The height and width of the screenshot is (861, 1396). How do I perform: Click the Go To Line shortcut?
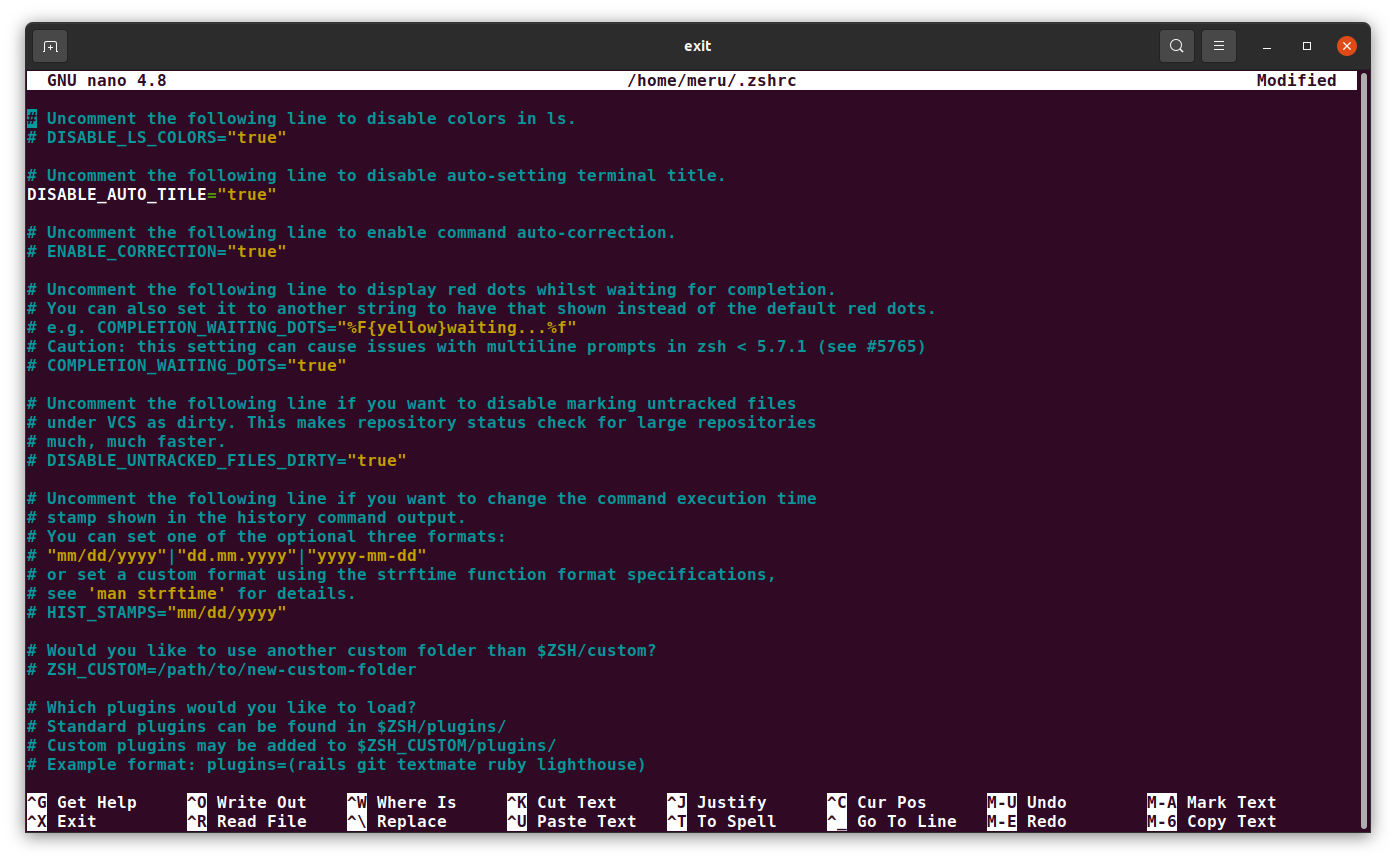pos(906,821)
